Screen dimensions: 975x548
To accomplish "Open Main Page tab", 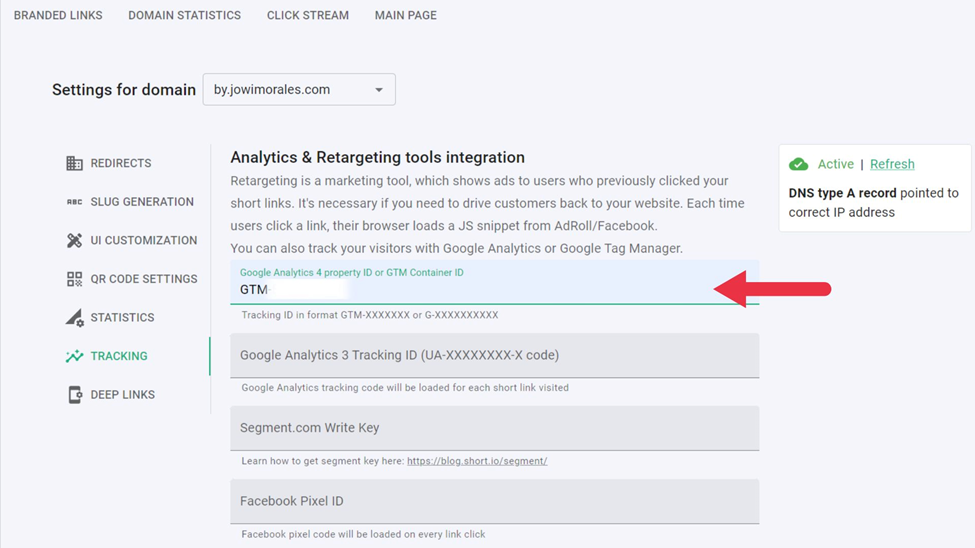I will point(405,15).
